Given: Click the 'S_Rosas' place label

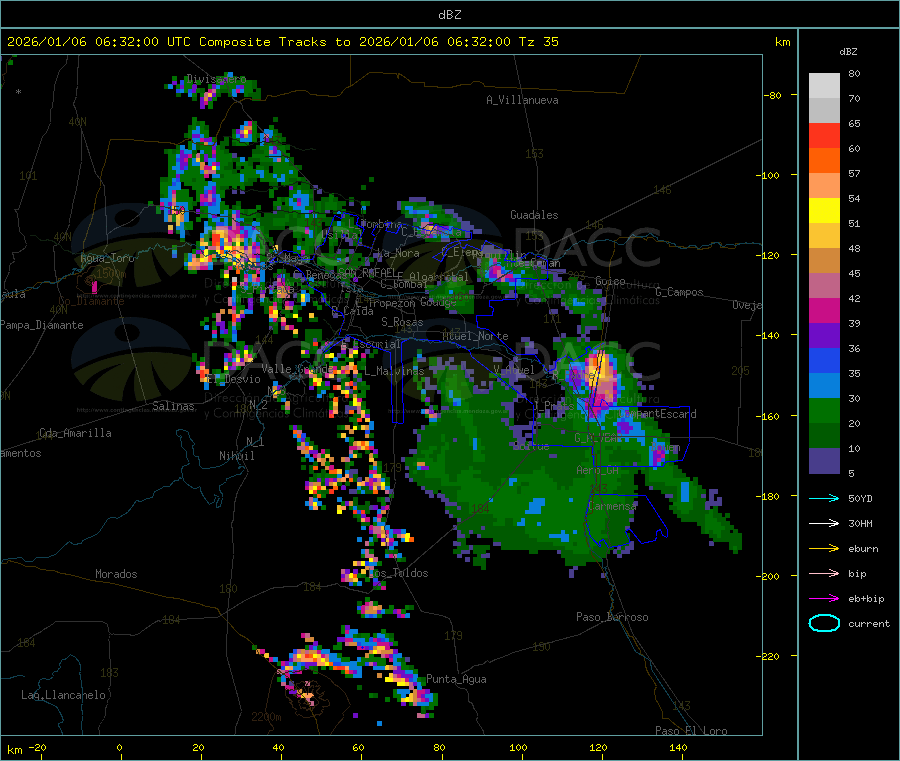Looking at the screenshot, I should pyautogui.click(x=402, y=323).
